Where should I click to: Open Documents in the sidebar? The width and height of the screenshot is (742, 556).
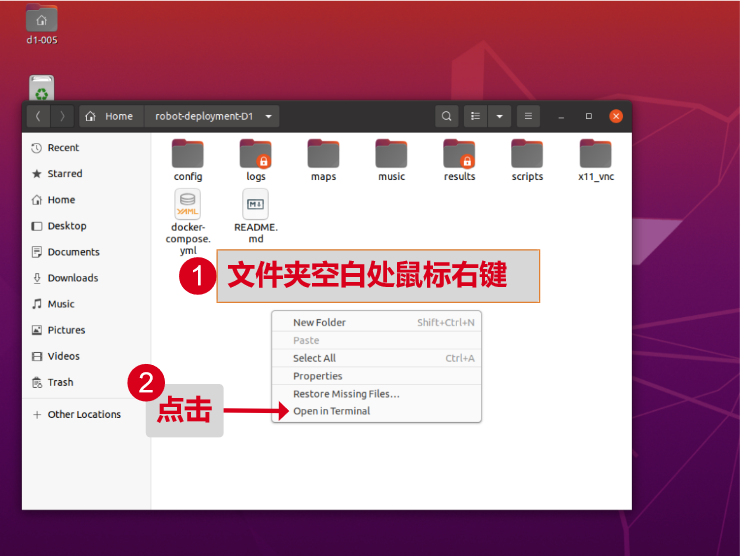pyautogui.click(x=87, y=252)
